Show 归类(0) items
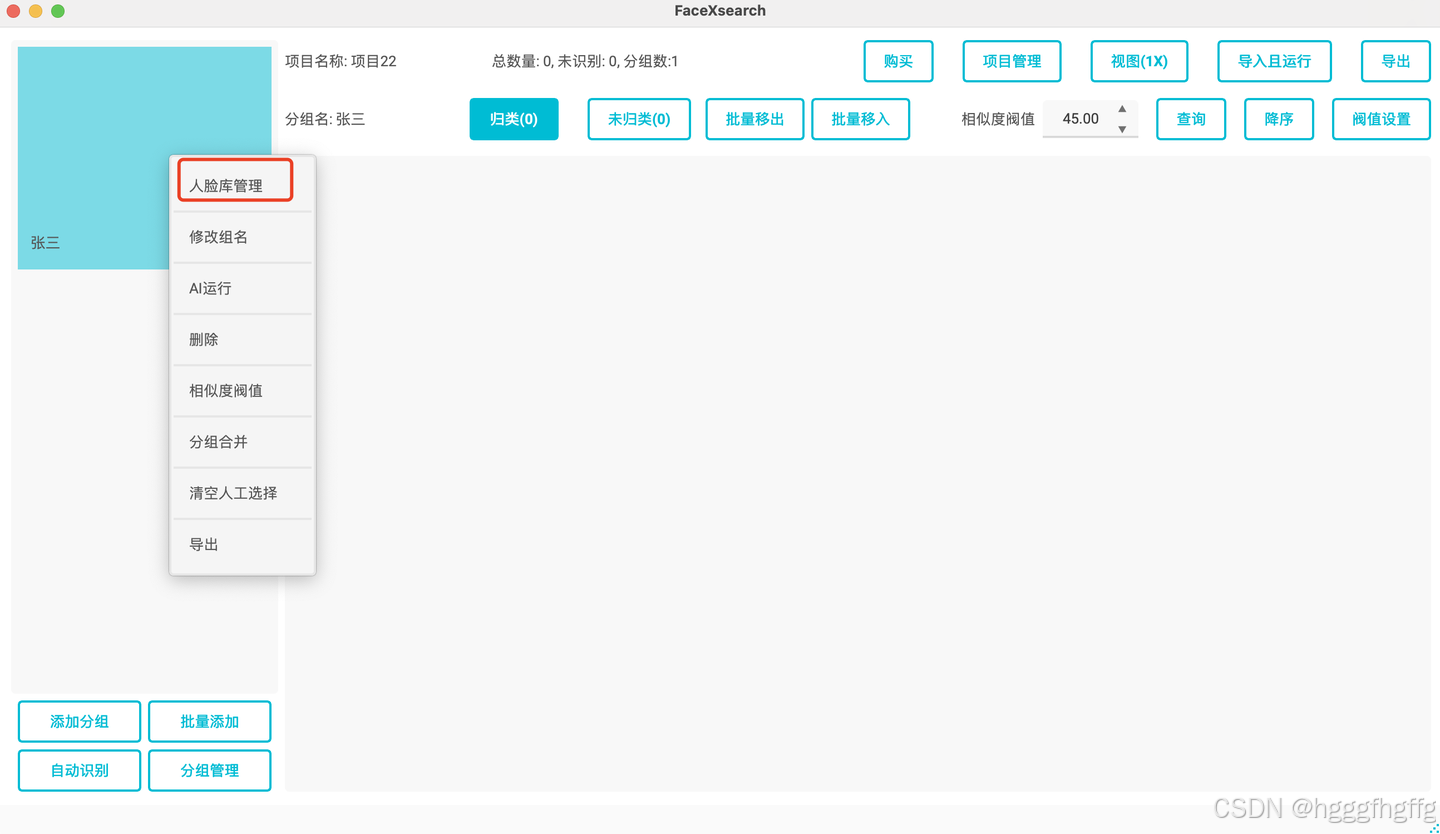Image resolution: width=1440 pixels, height=834 pixels. tap(514, 119)
